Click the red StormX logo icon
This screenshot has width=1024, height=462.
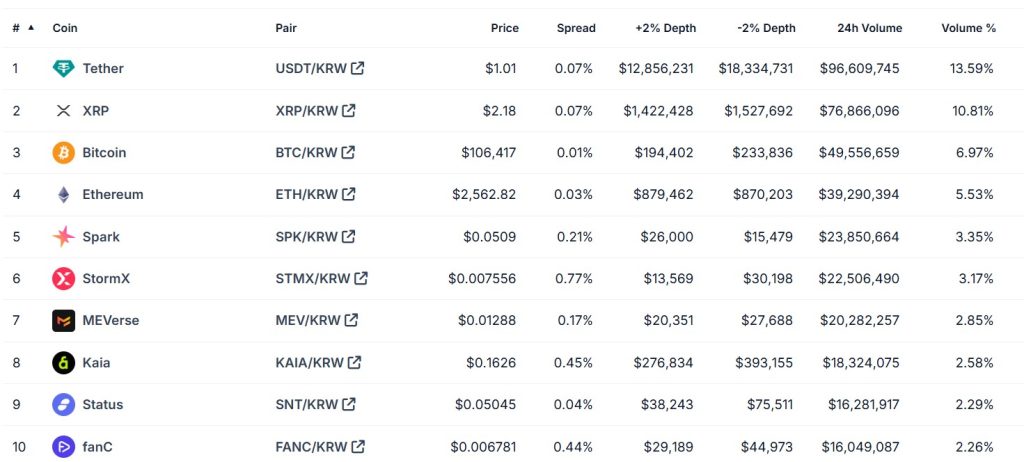tap(64, 279)
